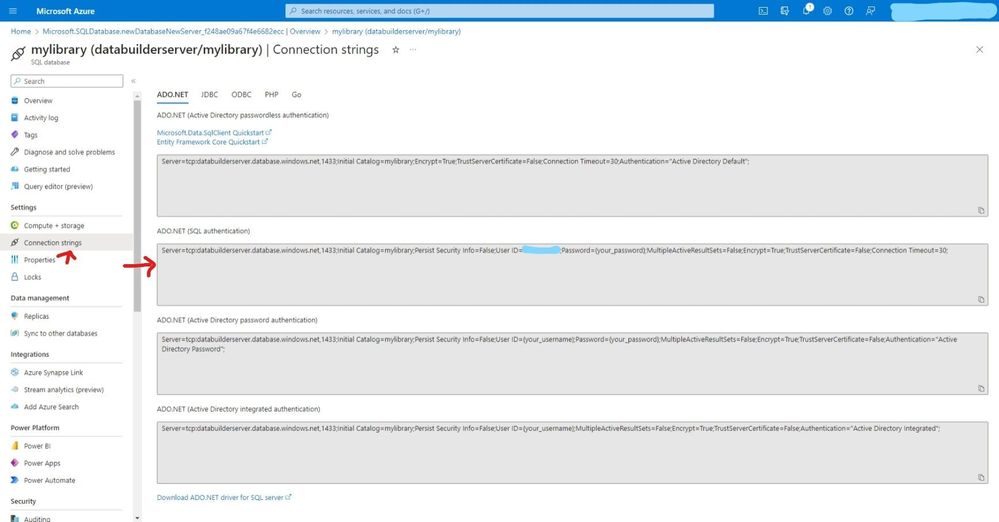Click the sidebar scroll down arrow
Image resolution: width=999 pixels, height=522 pixels.
[137, 518]
